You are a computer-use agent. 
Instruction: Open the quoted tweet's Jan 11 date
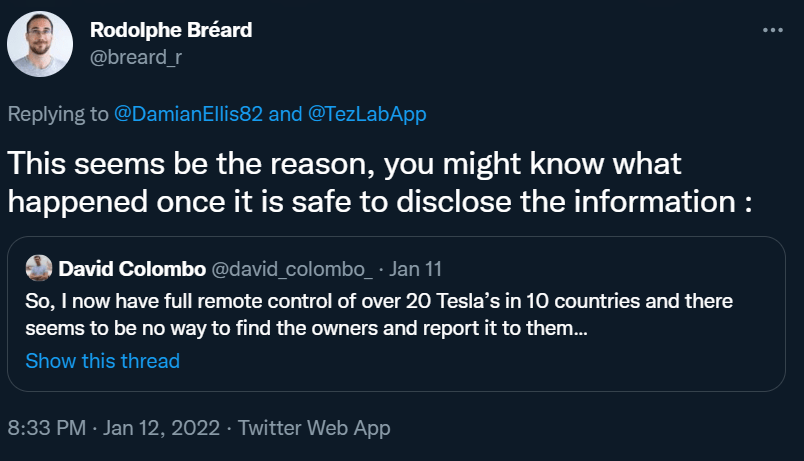(x=416, y=269)
